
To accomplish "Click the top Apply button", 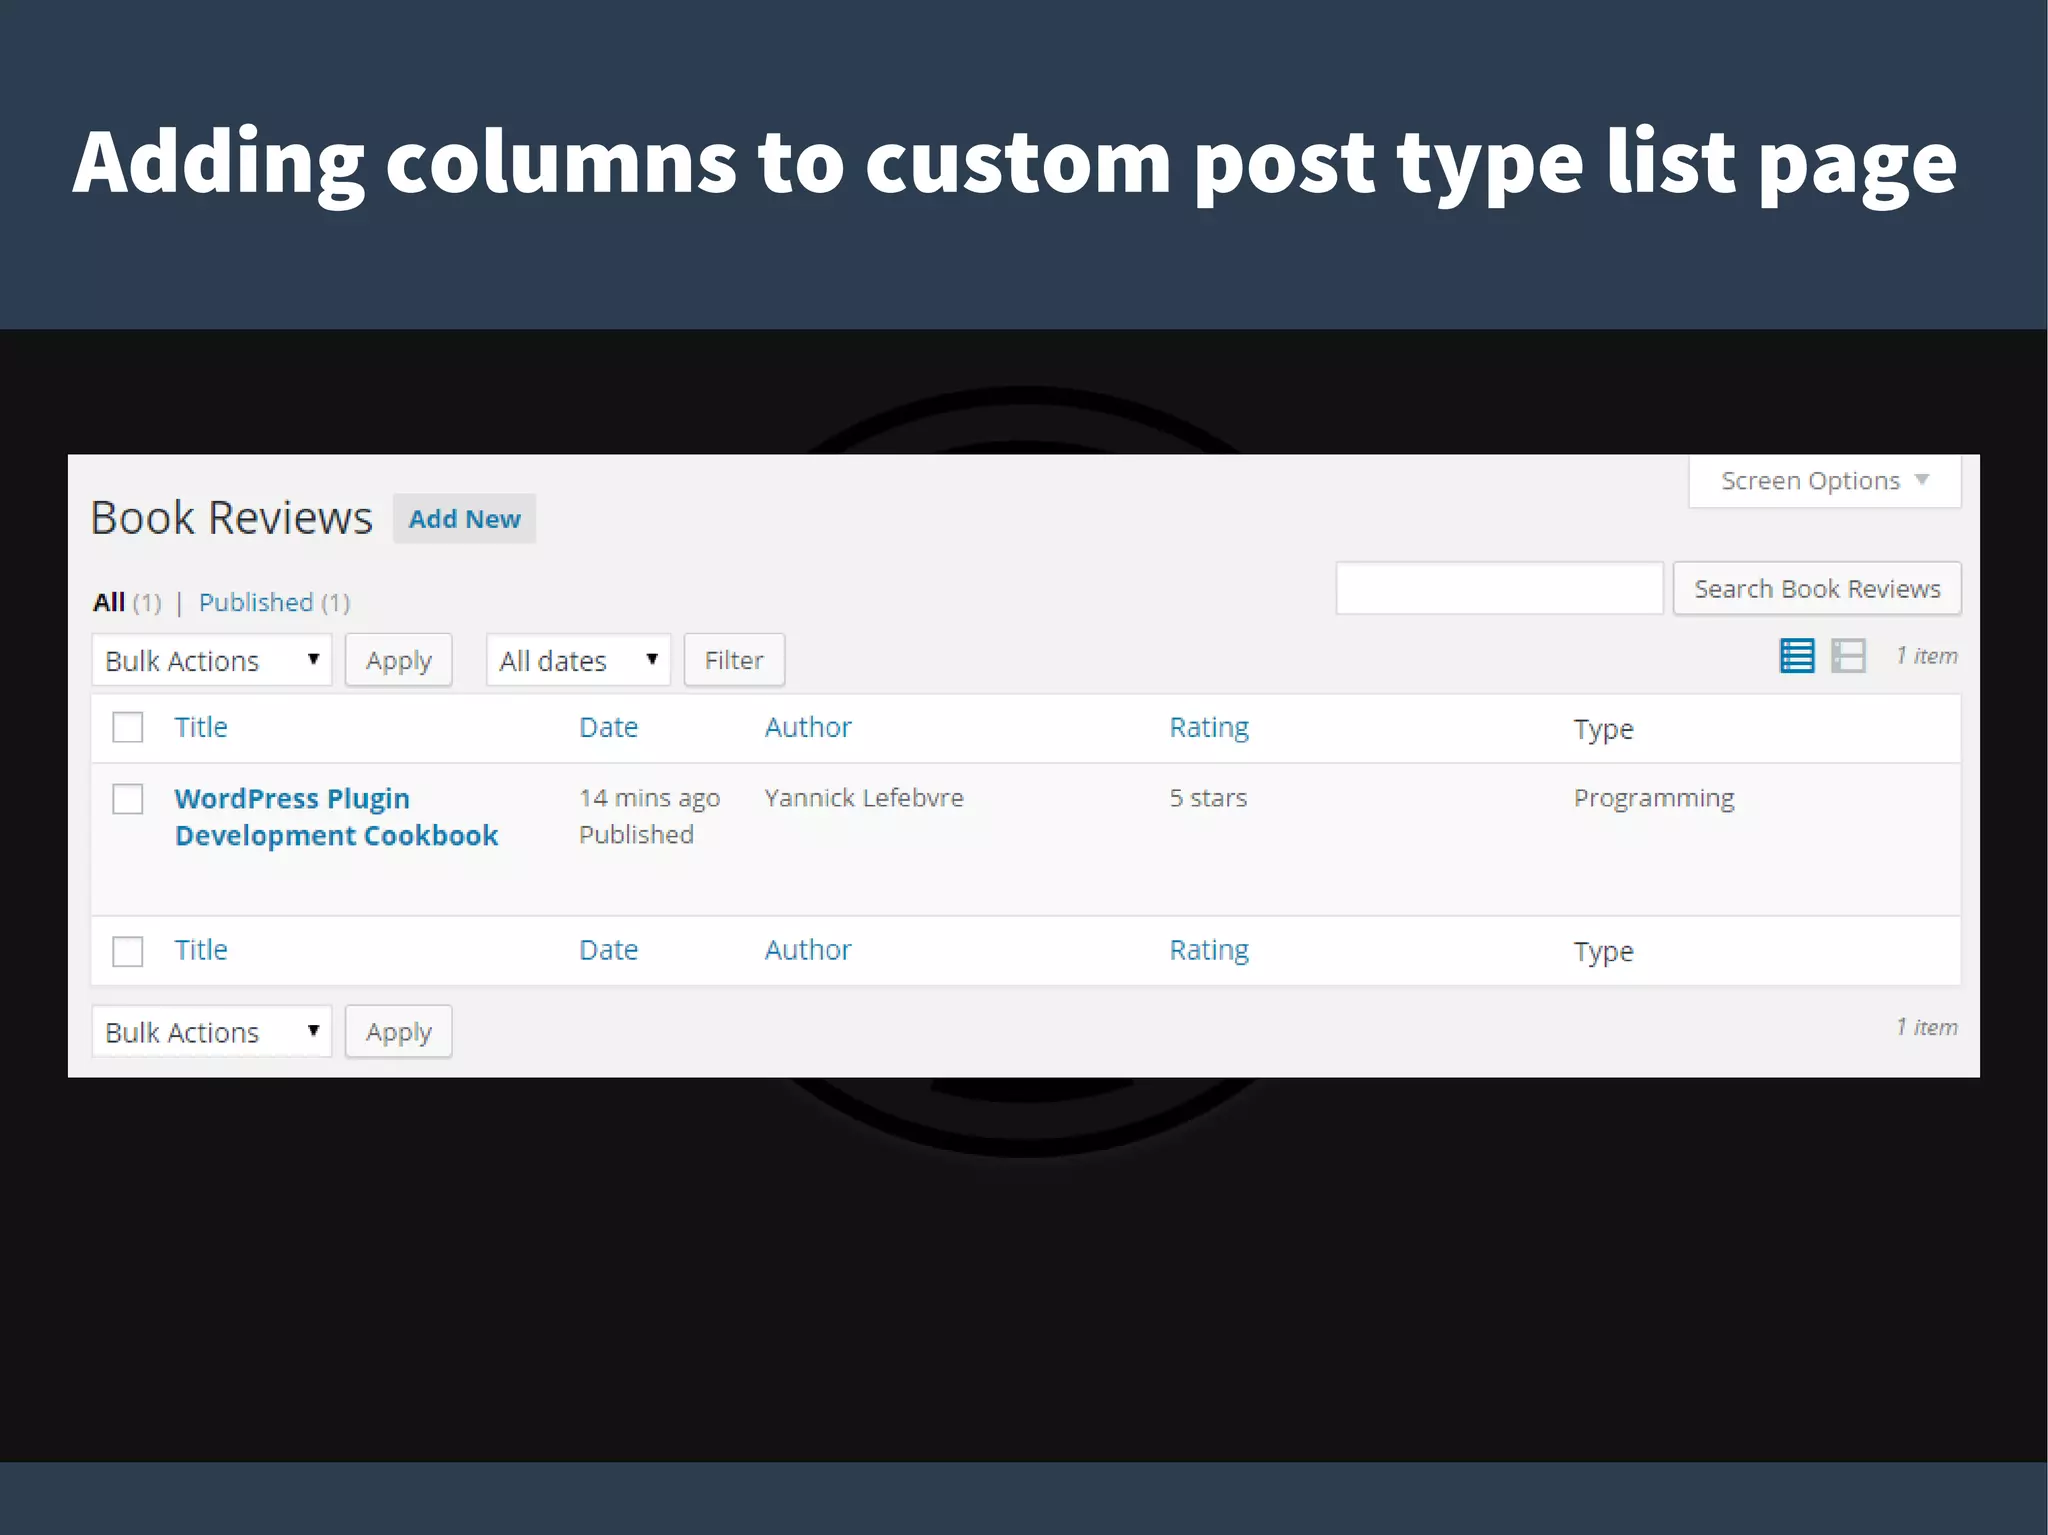I will (398, 660).
